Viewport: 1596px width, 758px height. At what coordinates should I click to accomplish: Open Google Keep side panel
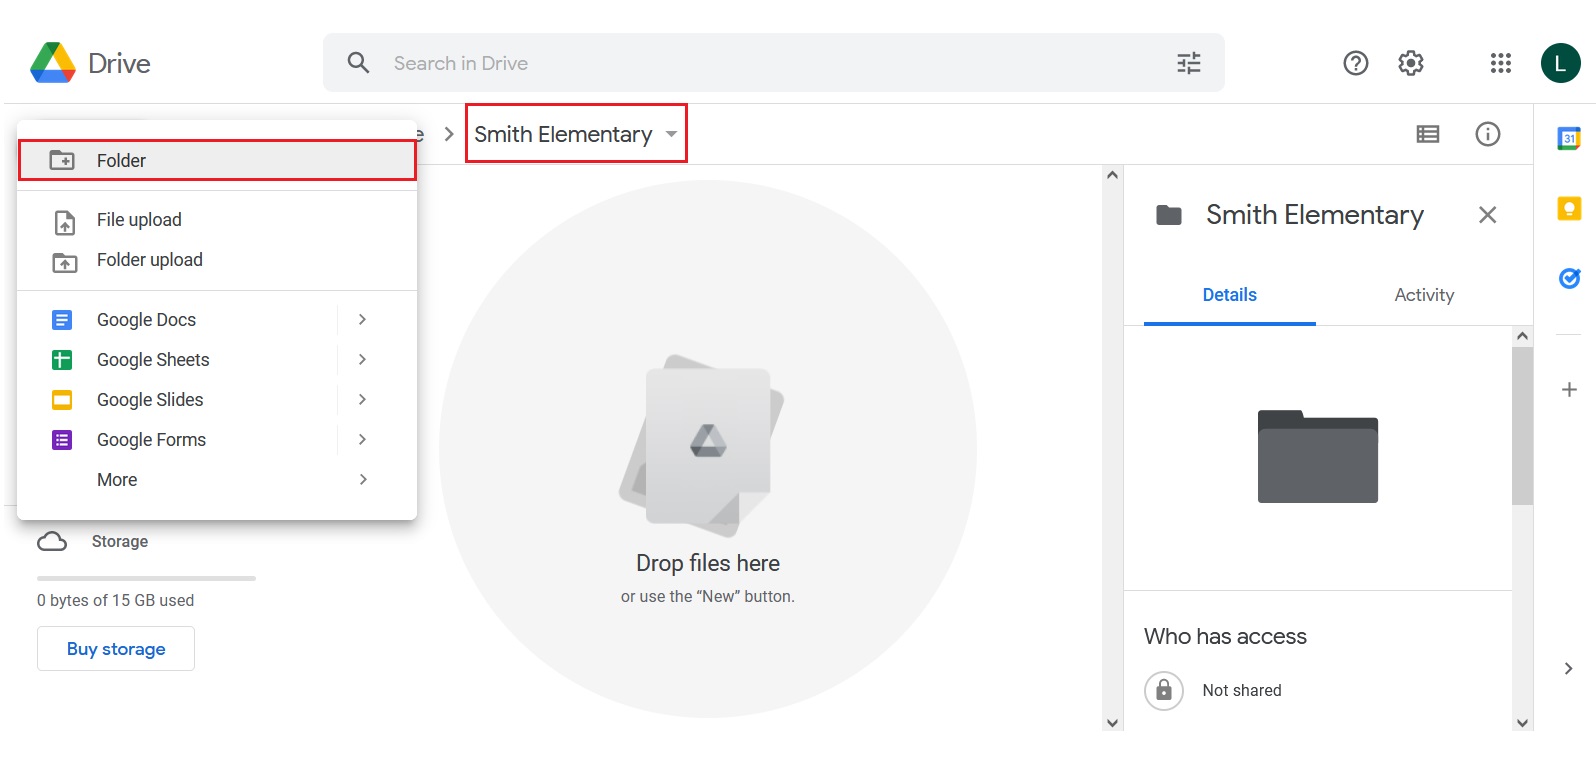(1569, 208)
